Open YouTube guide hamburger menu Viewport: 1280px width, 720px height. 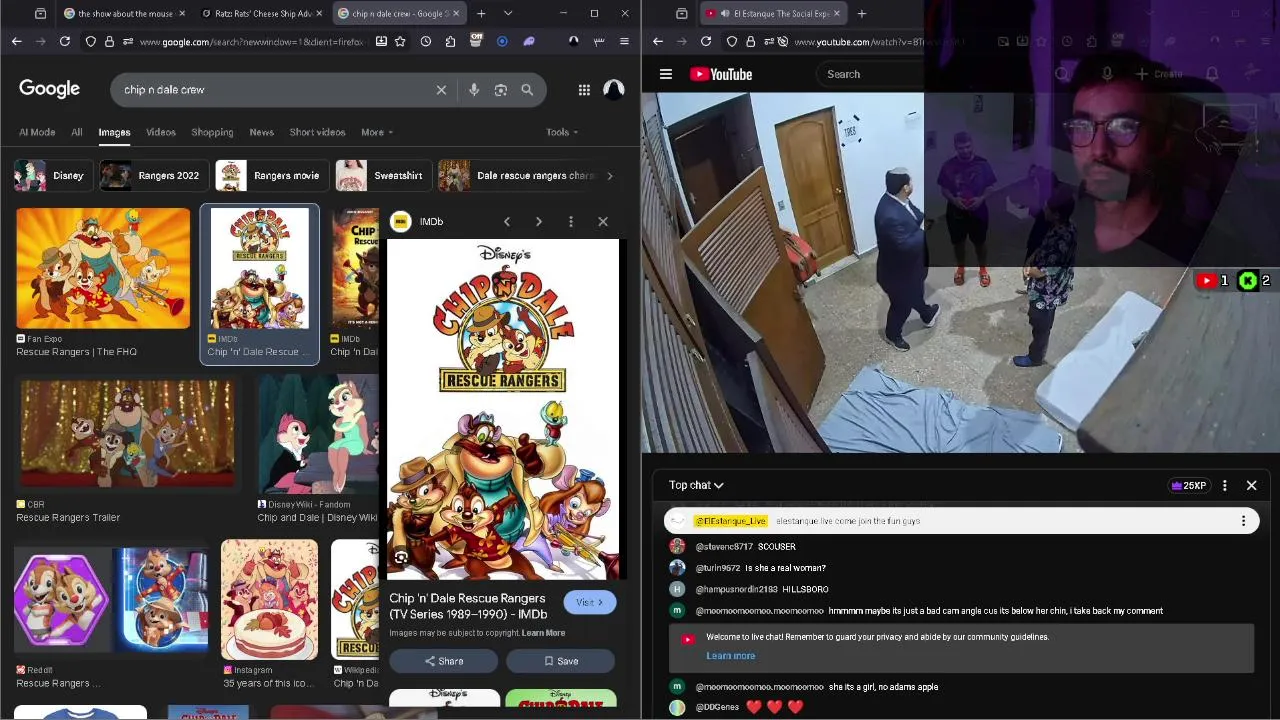pos(665,74)
